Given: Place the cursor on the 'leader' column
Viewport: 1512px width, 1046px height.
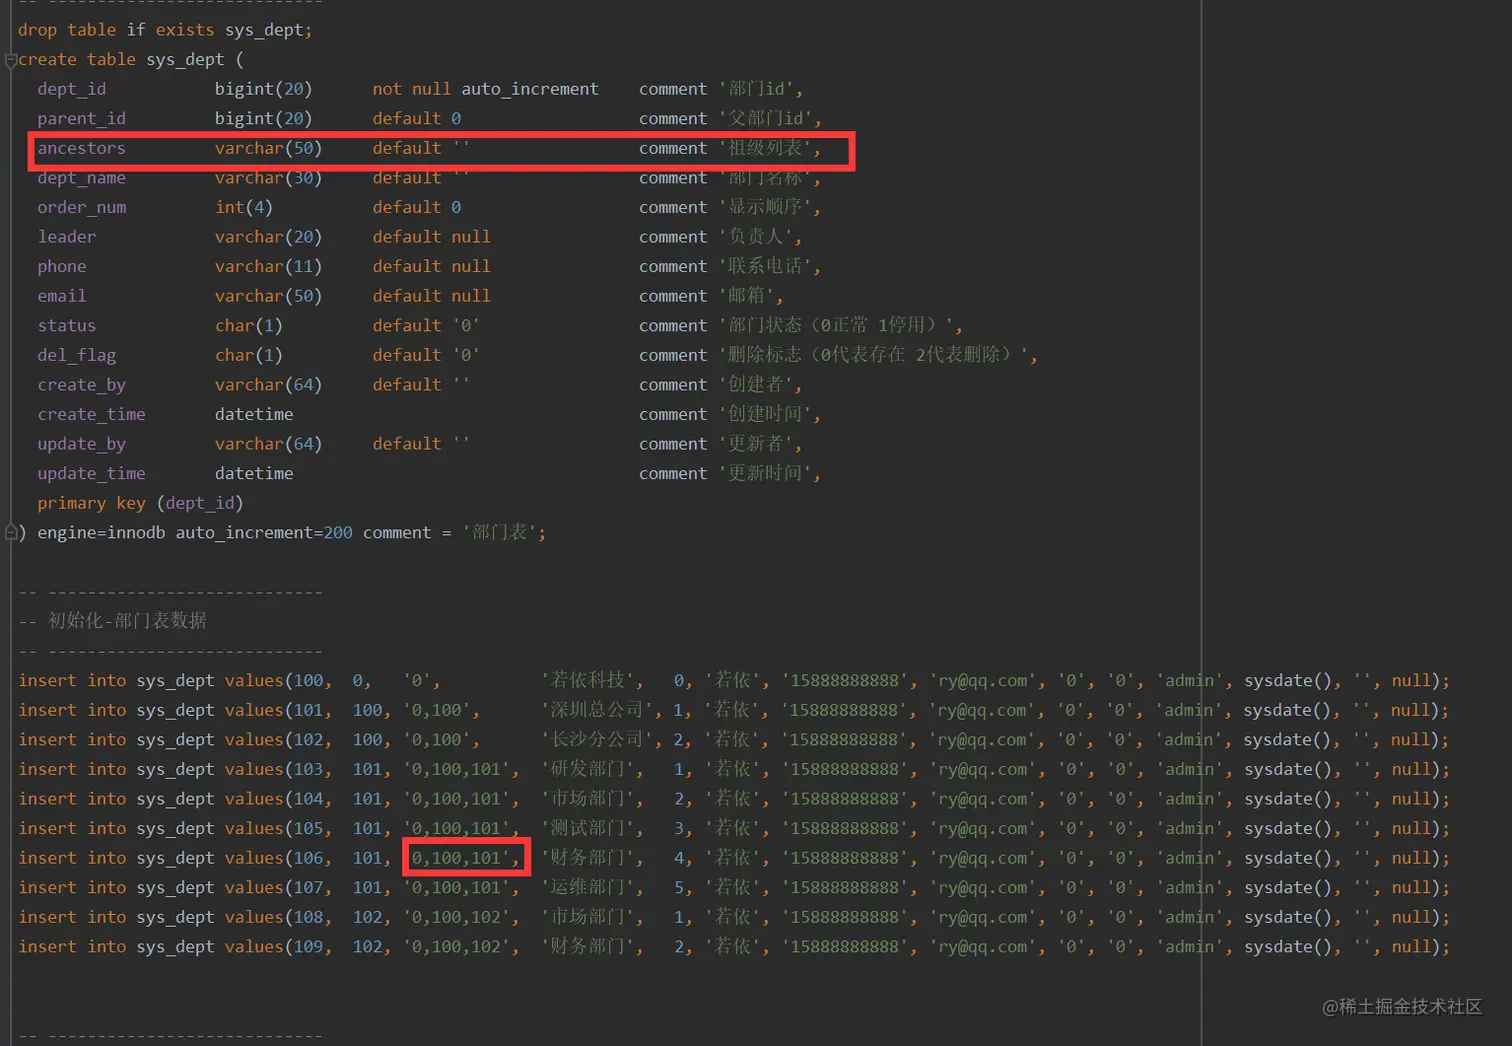Looking at the screenshot, I should tap(67, 237).
